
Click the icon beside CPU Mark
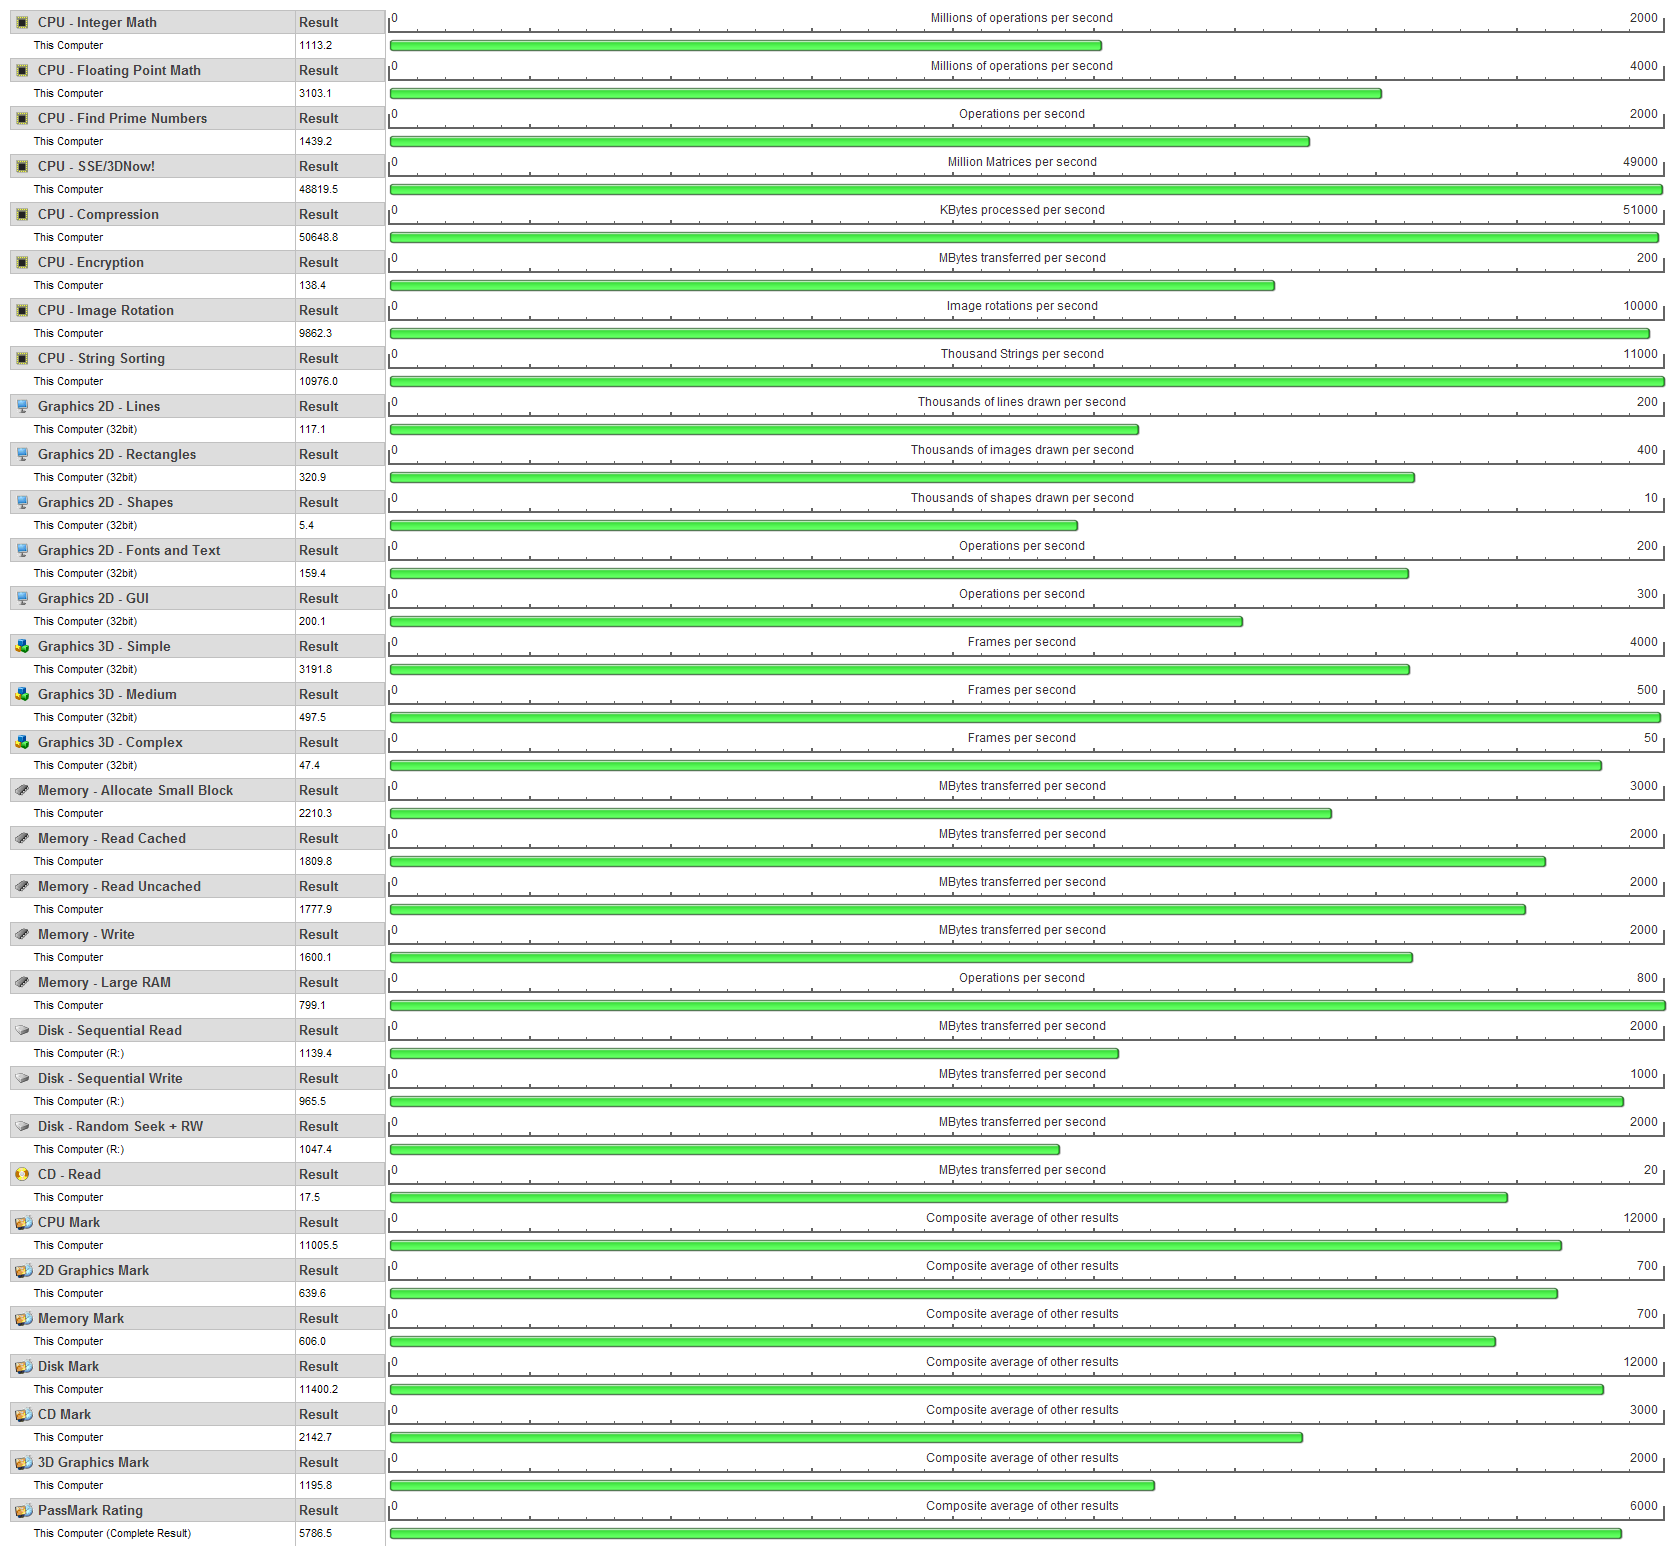click(x=23, y=1222)
